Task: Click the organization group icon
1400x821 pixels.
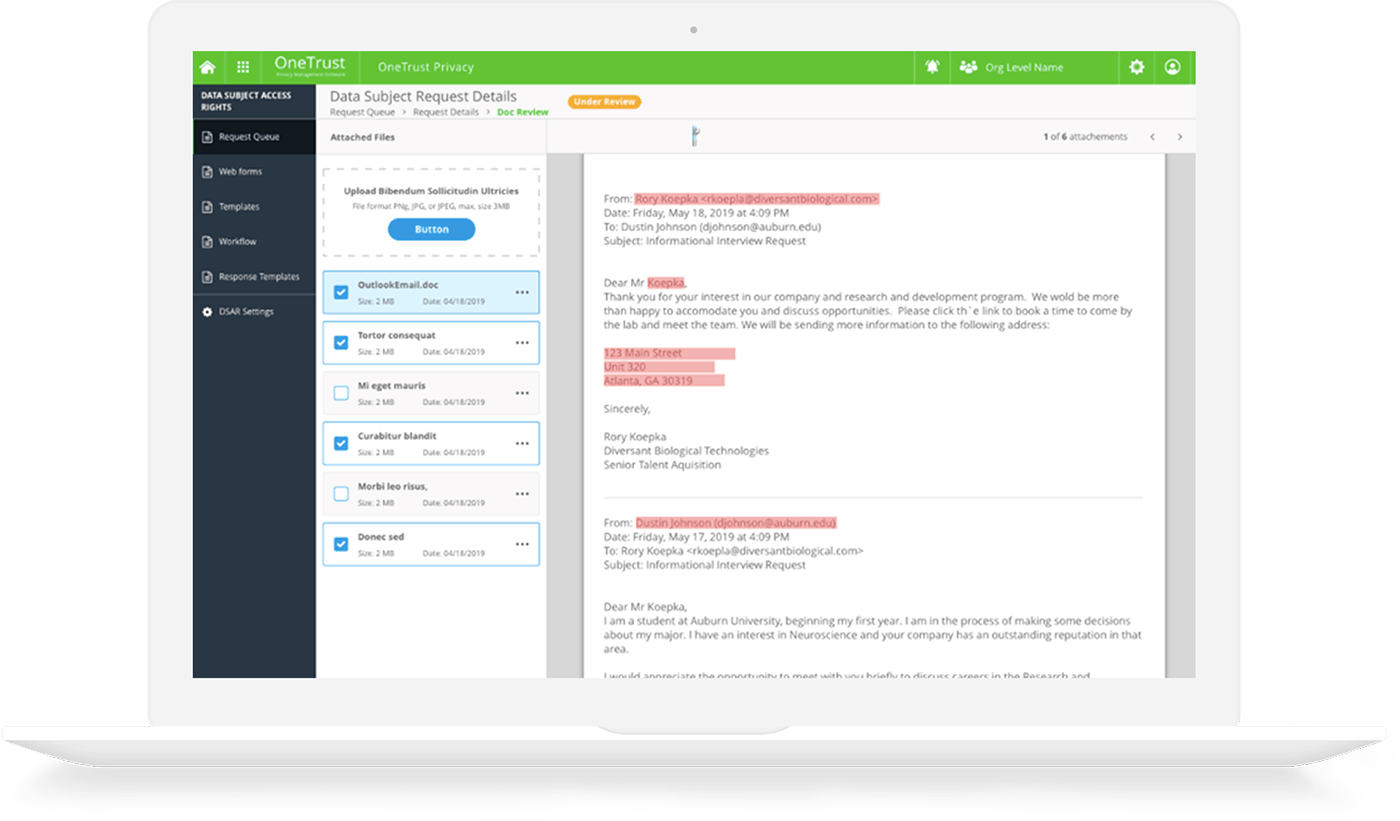Action: tap(968, 67)
